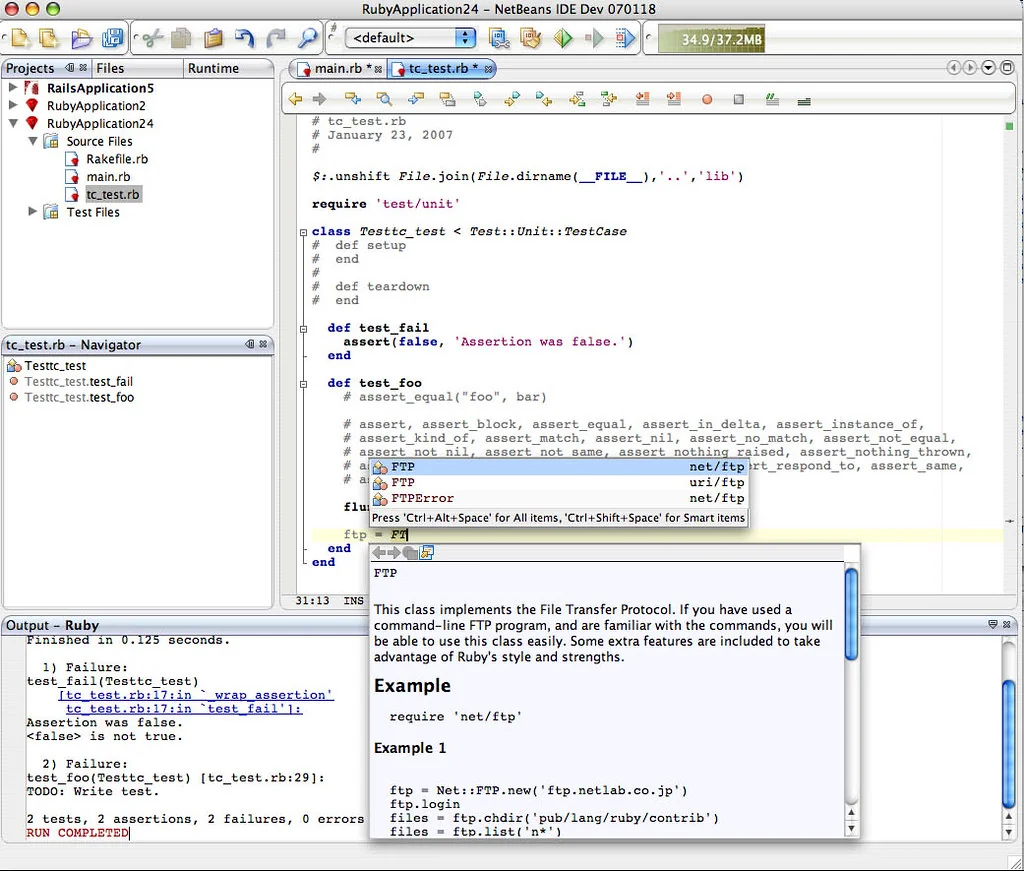Collapse the Source Files folder
The height and width of the screenshot is (871, 1024).
[x=32, y=140]
